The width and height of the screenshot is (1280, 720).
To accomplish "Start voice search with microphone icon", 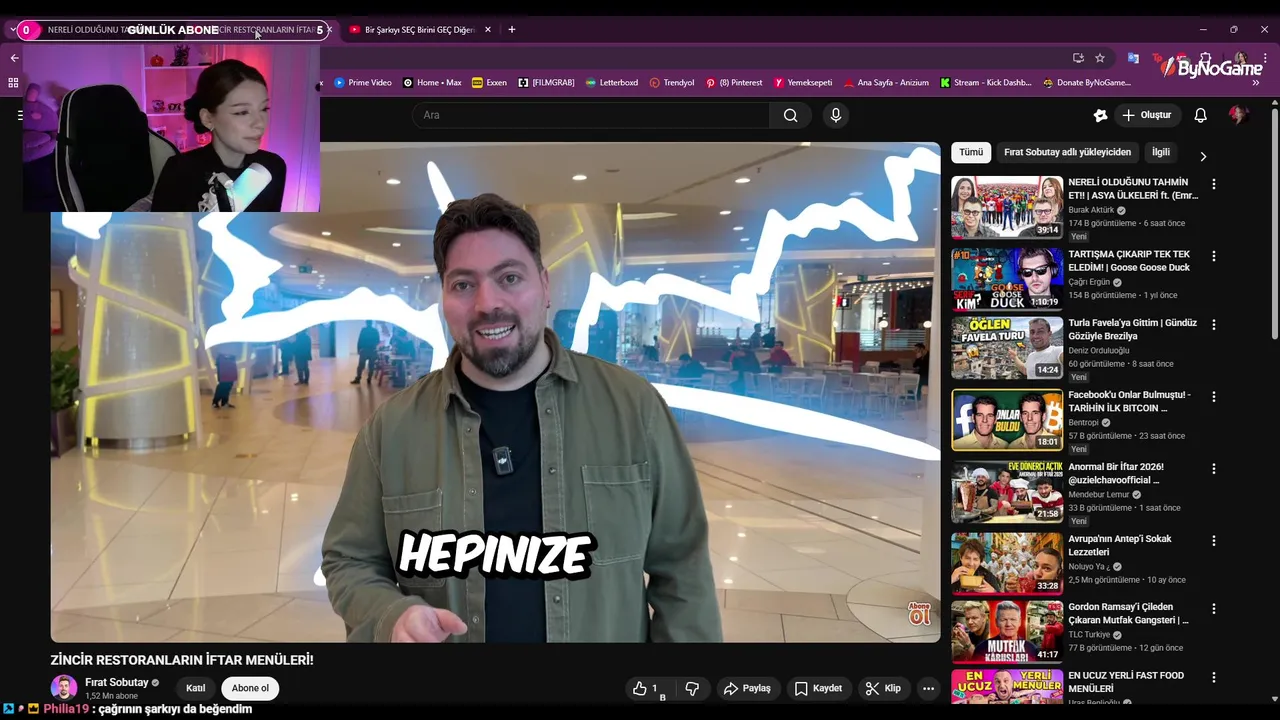I will pyautogui.click(x=836, y=115).
